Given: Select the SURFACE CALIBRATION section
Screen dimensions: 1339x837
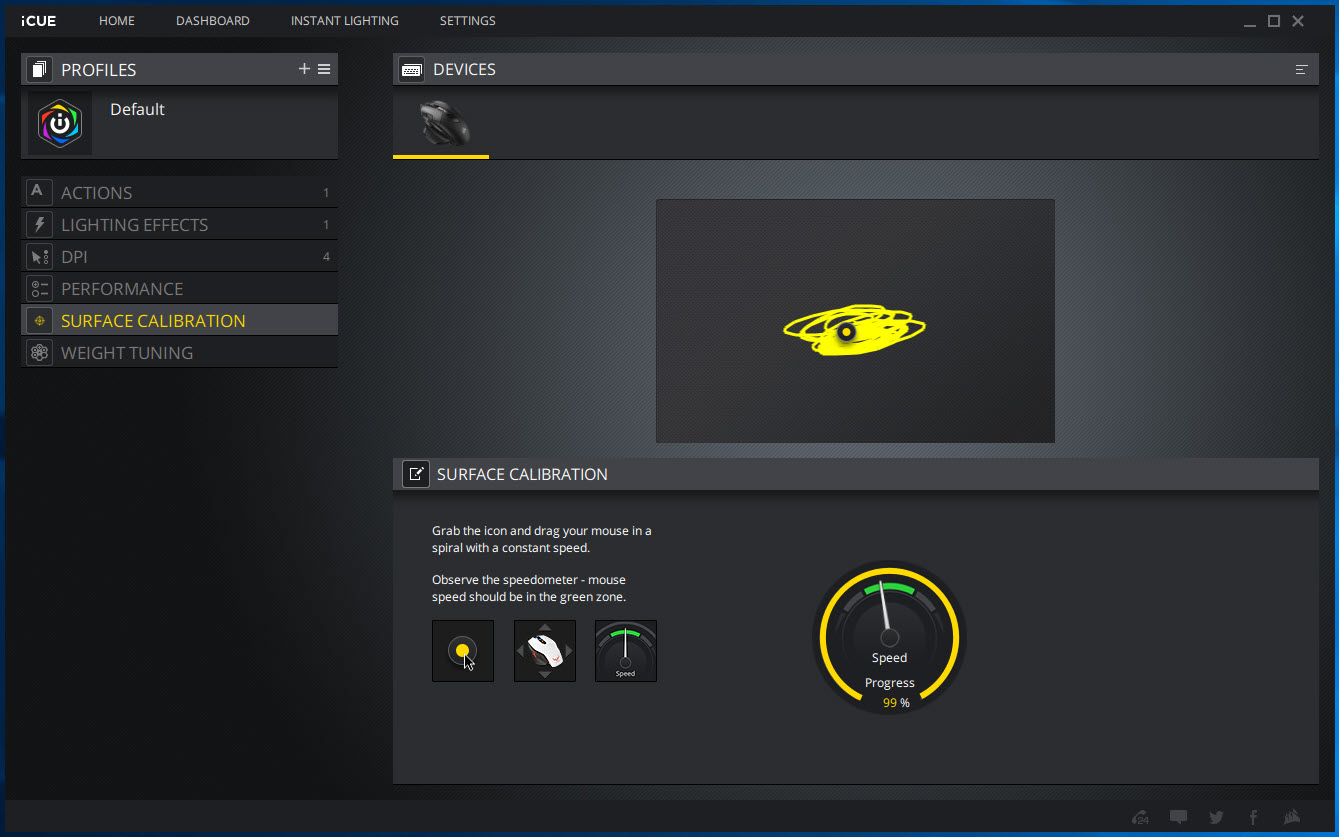Looking at the screenshot, I should (x=180, y=320).
